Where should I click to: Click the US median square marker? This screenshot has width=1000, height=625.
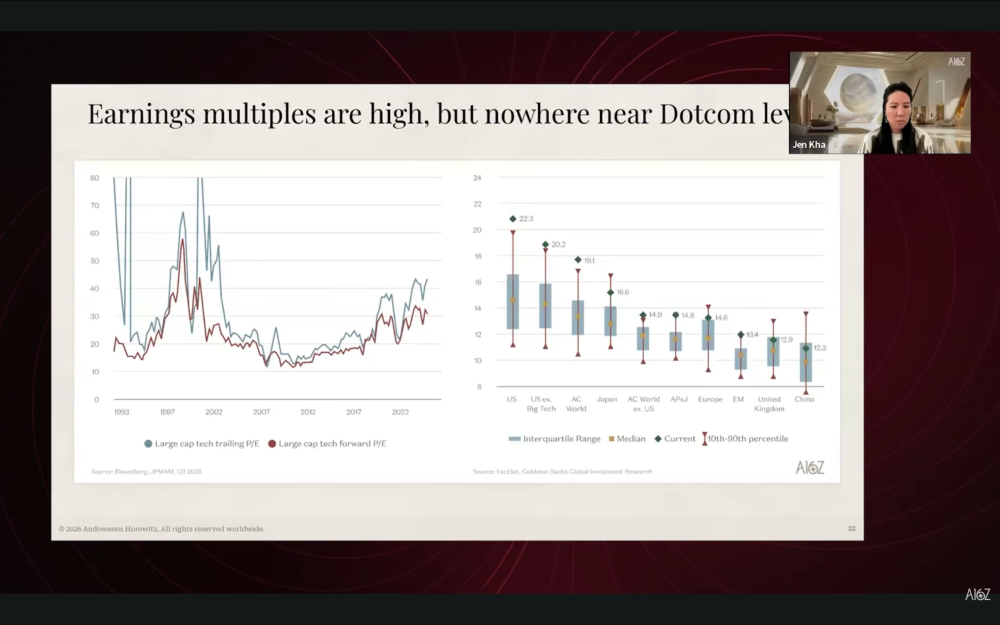click(513, 300)
